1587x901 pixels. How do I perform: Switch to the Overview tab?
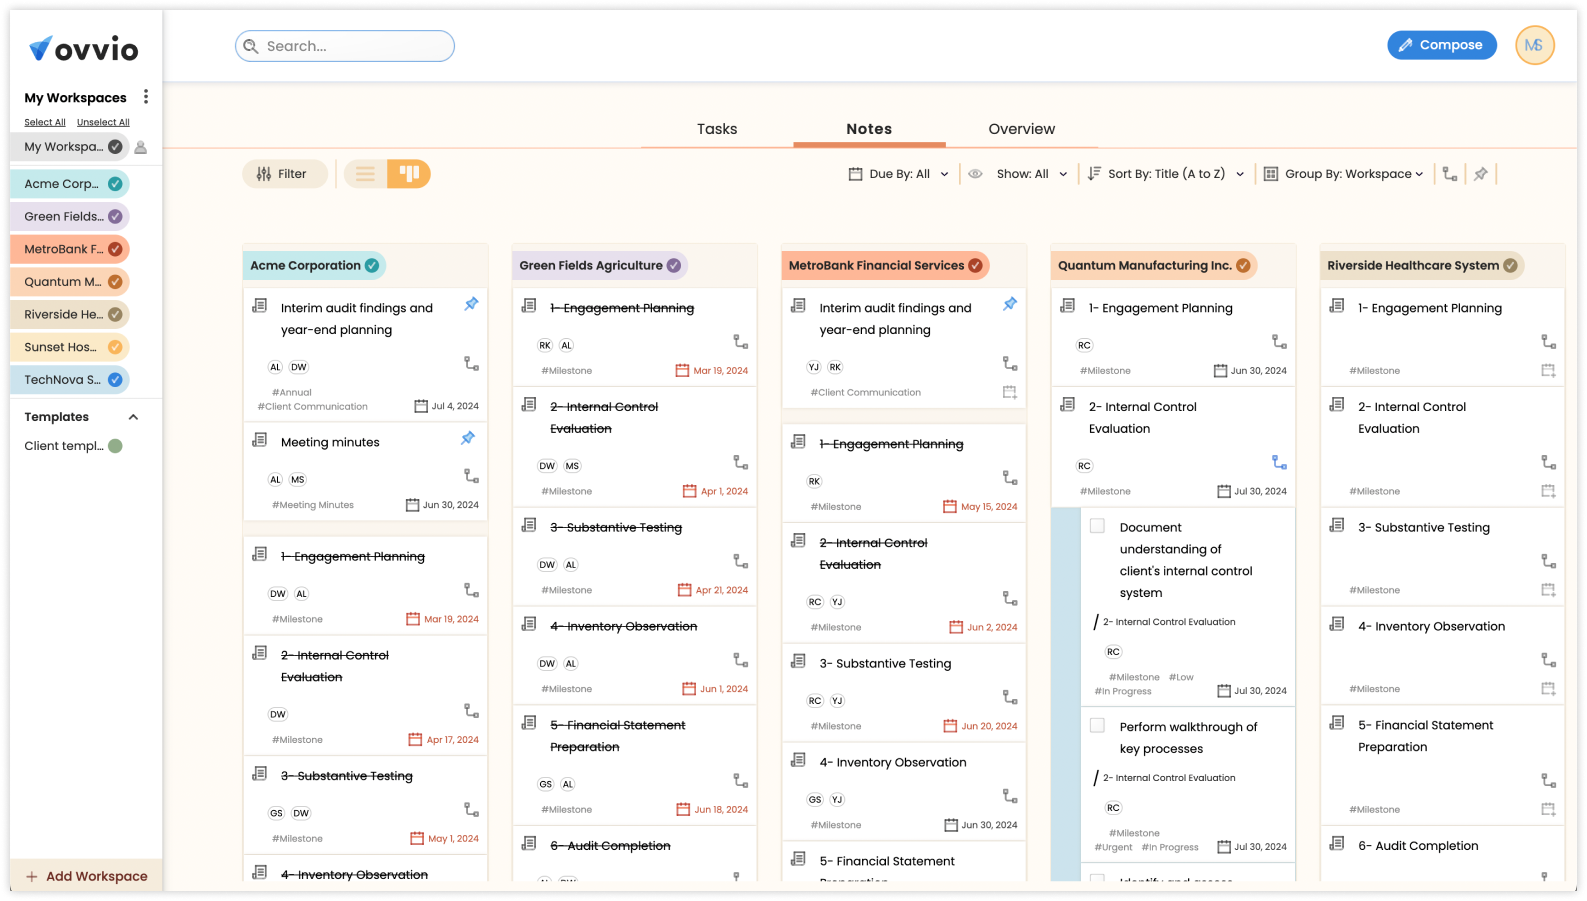1022,129
